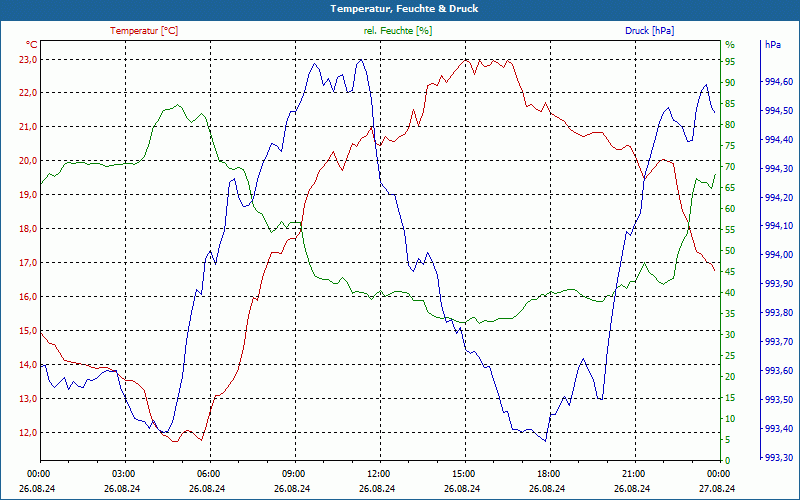
Task: Click the red '°C' axis unit label
Action: 32,44
